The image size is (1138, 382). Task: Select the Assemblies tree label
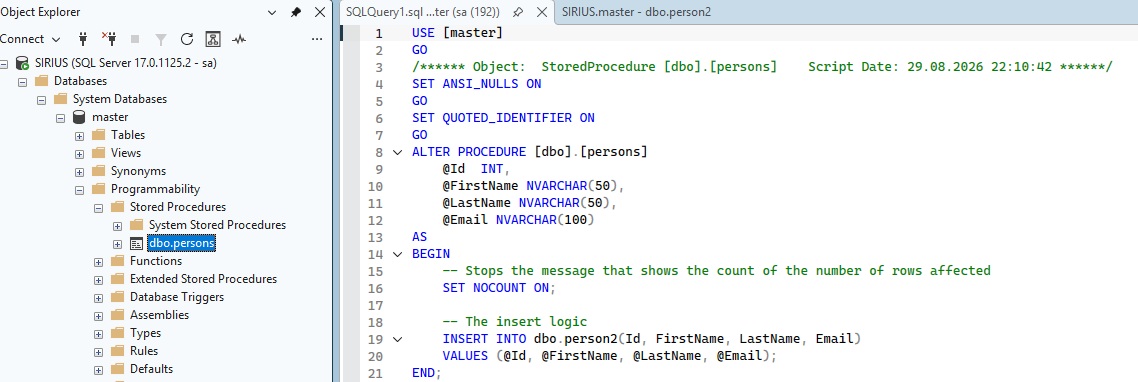click(159, 314)
